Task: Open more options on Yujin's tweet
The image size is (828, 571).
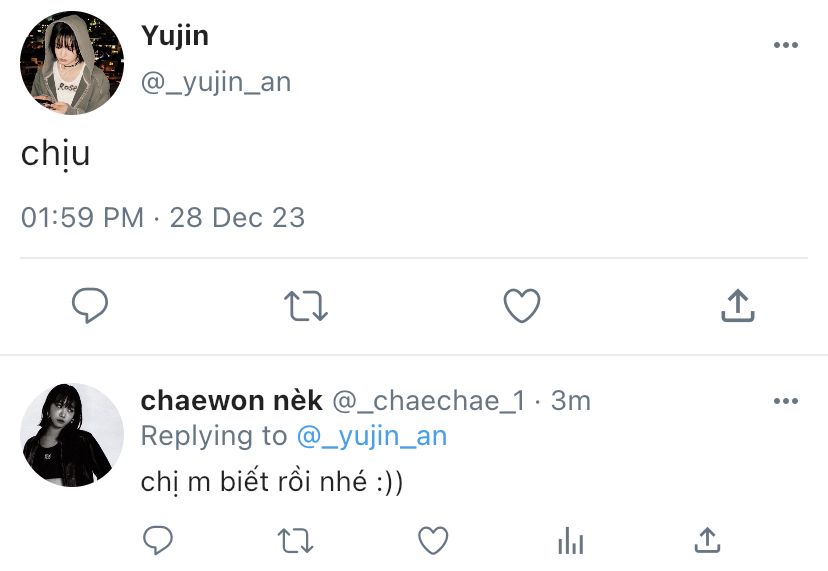Action: (x=786, y=46)
